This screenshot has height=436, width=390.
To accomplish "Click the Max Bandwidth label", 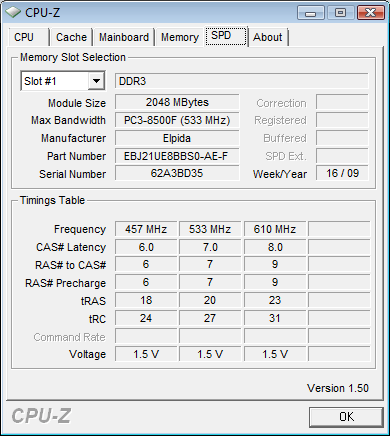I will pos(68,120).
